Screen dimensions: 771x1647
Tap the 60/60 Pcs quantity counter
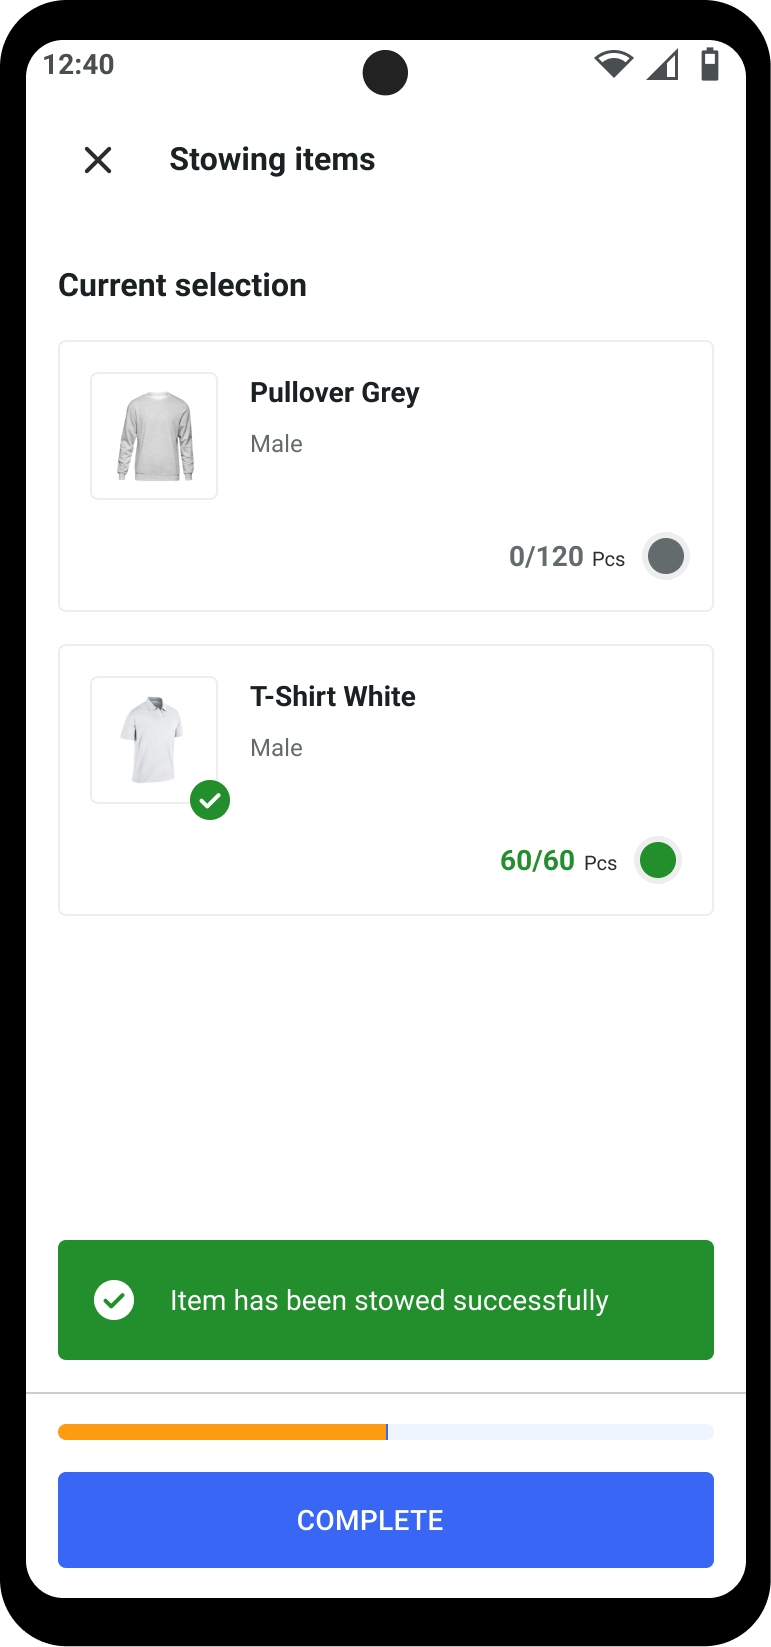pos(558,861)
